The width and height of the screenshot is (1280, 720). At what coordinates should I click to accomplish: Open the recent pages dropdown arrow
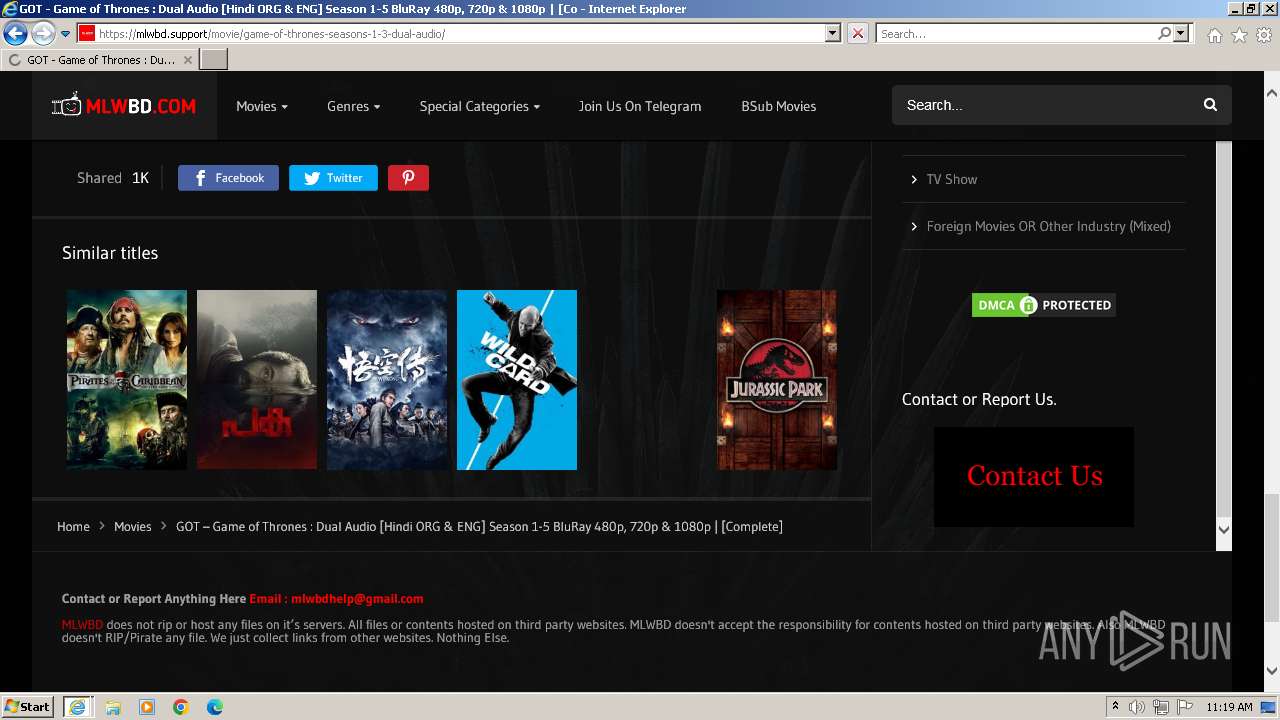click(x=65, y=34)
